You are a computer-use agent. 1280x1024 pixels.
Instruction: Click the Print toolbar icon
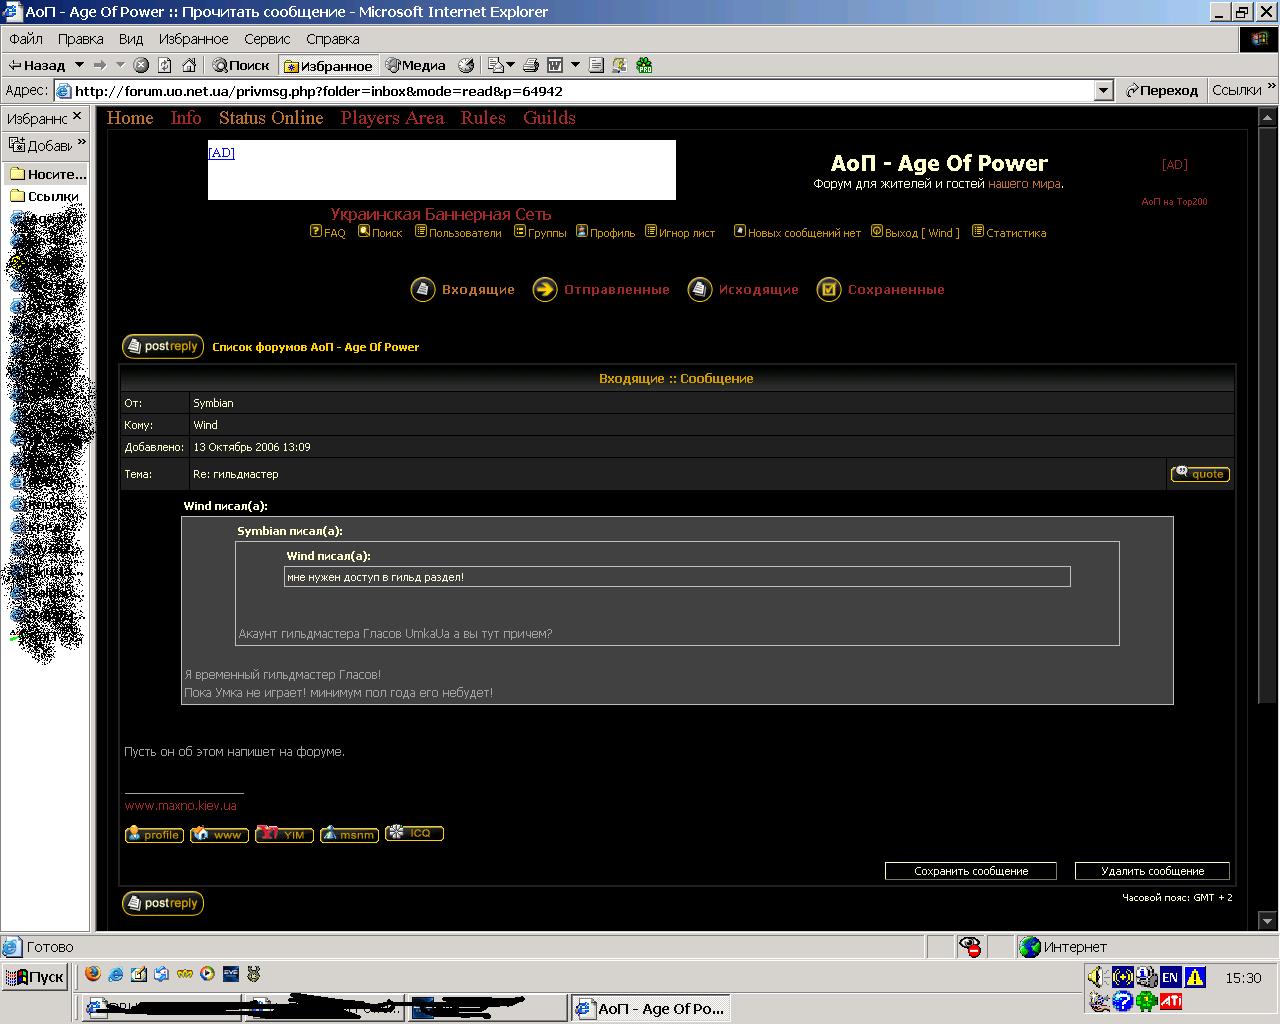531,65
